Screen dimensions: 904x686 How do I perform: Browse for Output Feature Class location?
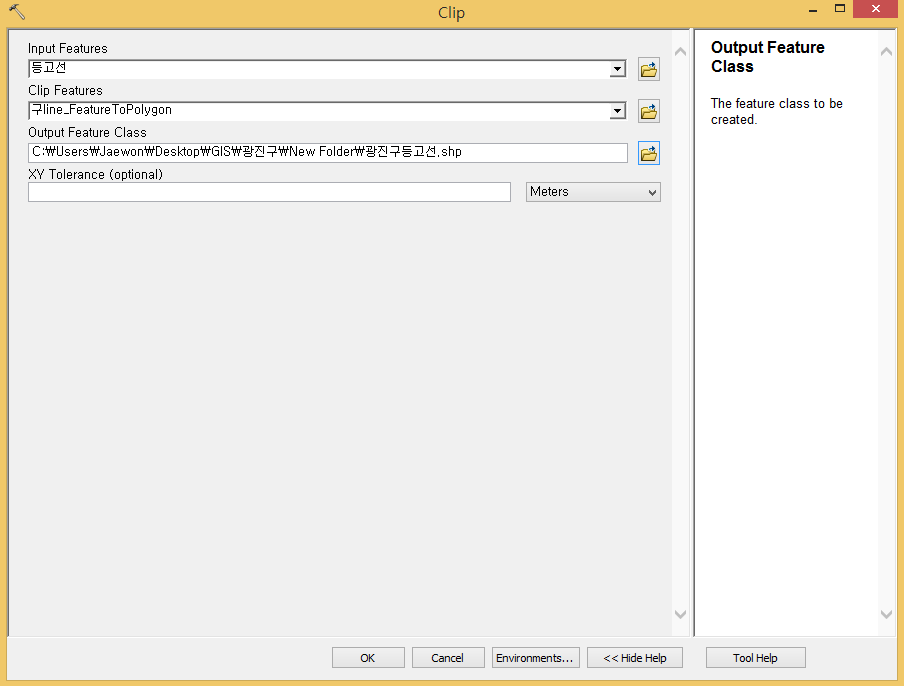point(649,153)
